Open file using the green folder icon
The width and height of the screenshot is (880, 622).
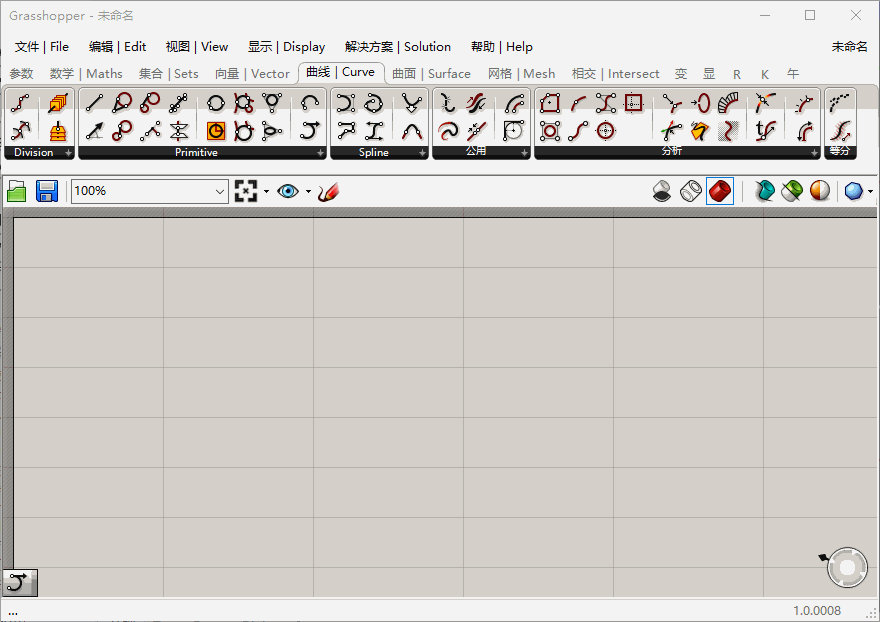point(17,191)
